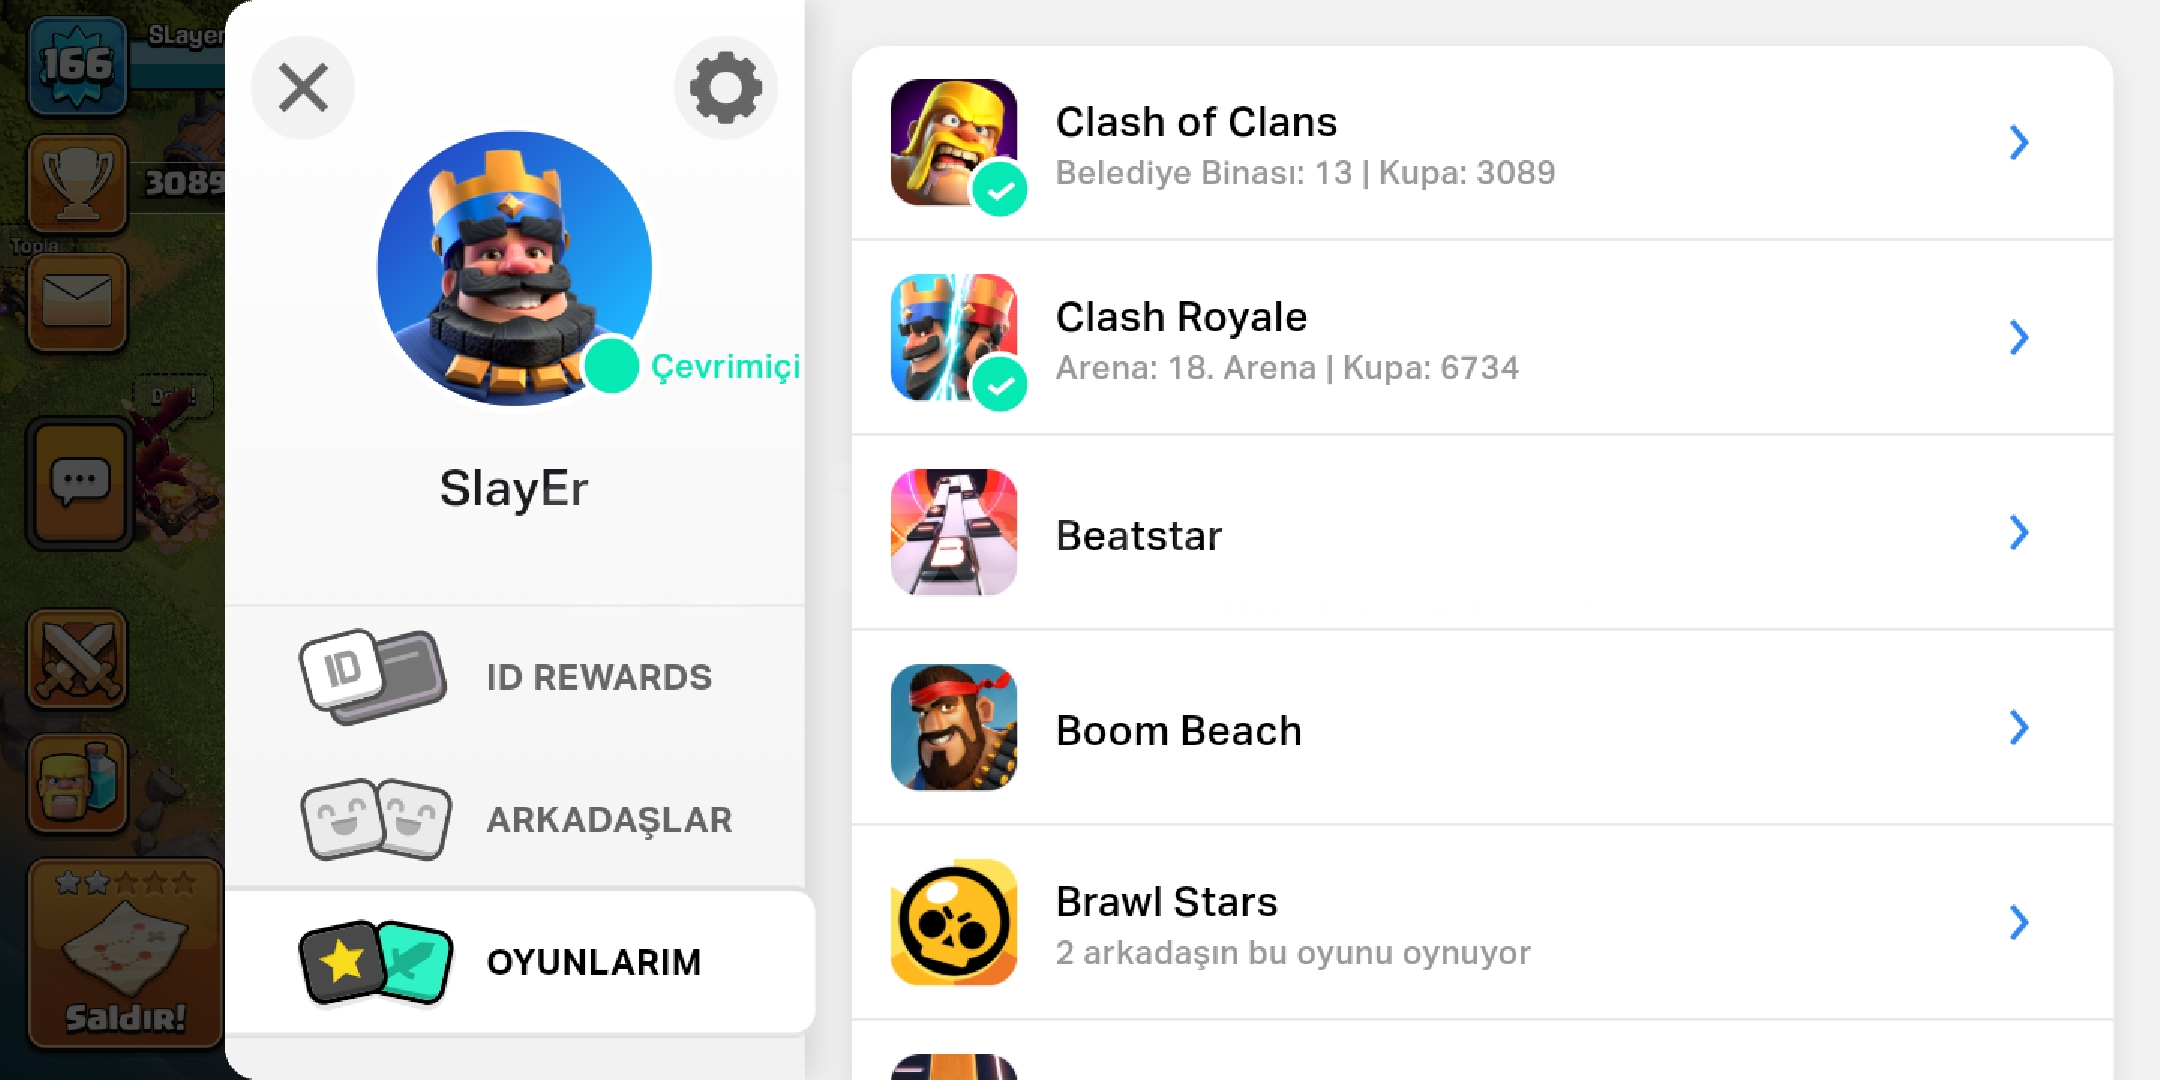Screen dimensions: 2160x1080
Task: Open the settings gear icon
Action: pyautogui.click(x=726, y=88)
